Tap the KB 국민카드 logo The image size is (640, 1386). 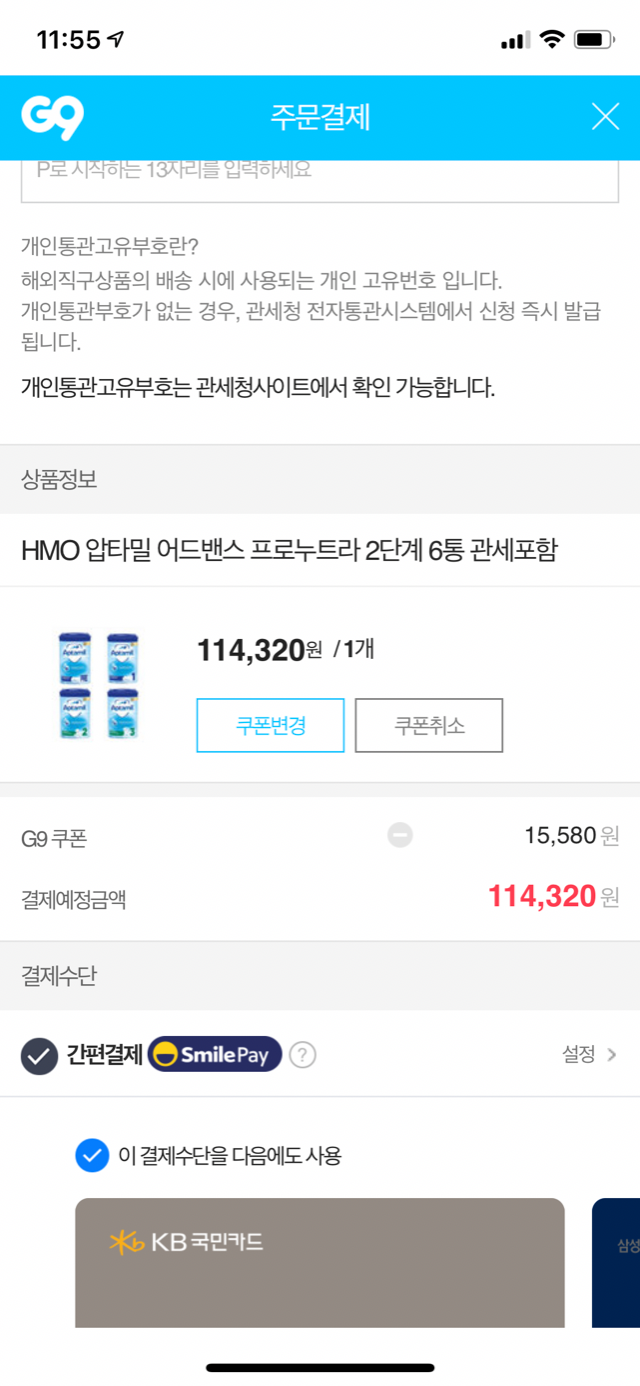pos(187,1243)
